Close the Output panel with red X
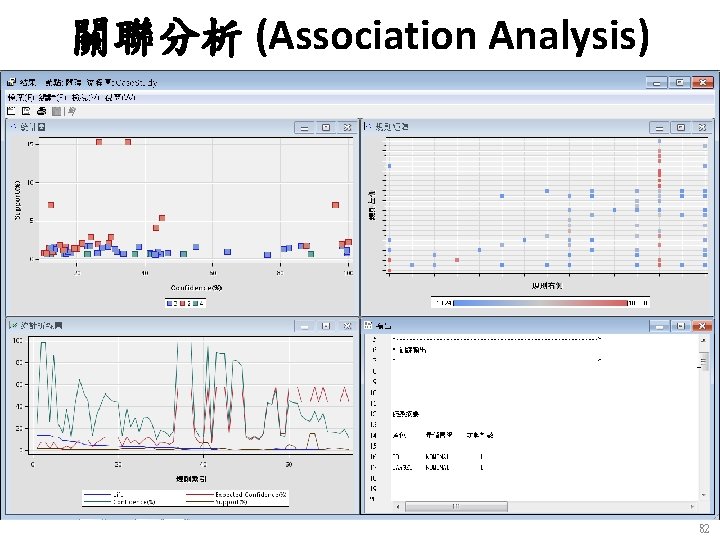 (x=702, y=326)
